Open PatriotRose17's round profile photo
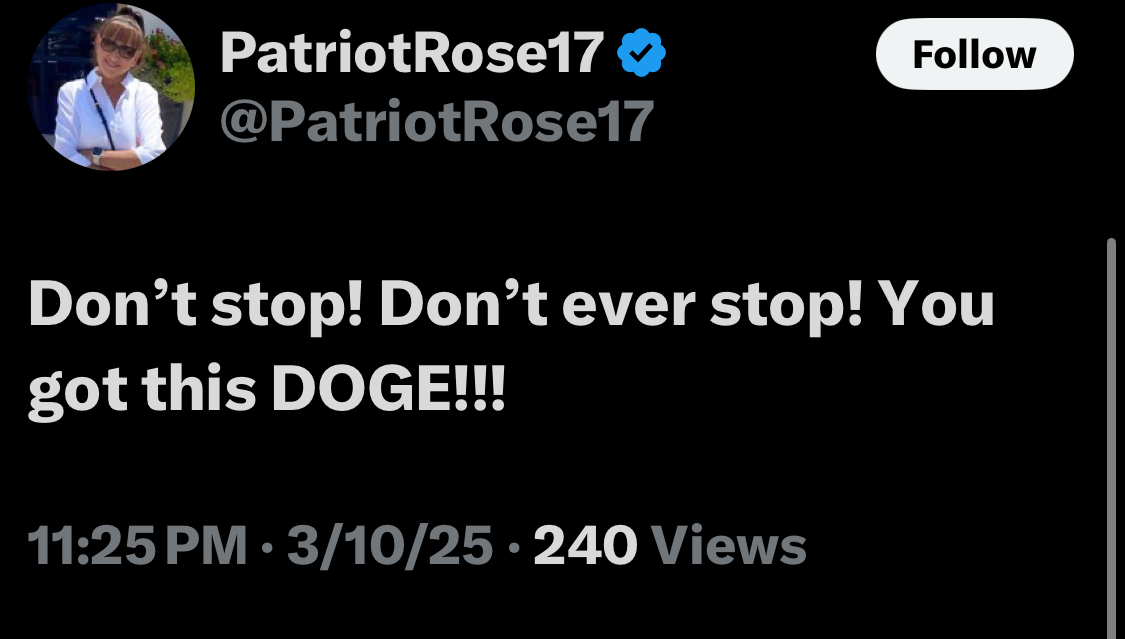This screenshot has height=639, width=1125. tap(110, 86)
